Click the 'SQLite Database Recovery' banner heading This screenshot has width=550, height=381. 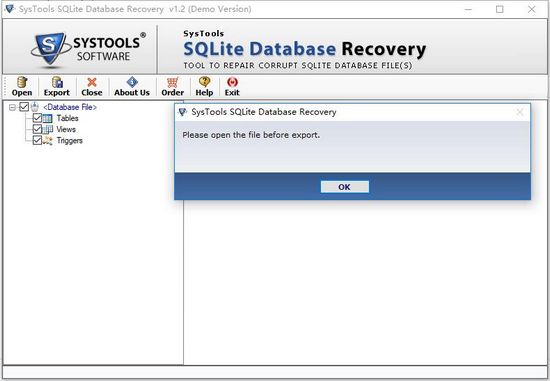point(304,49)
